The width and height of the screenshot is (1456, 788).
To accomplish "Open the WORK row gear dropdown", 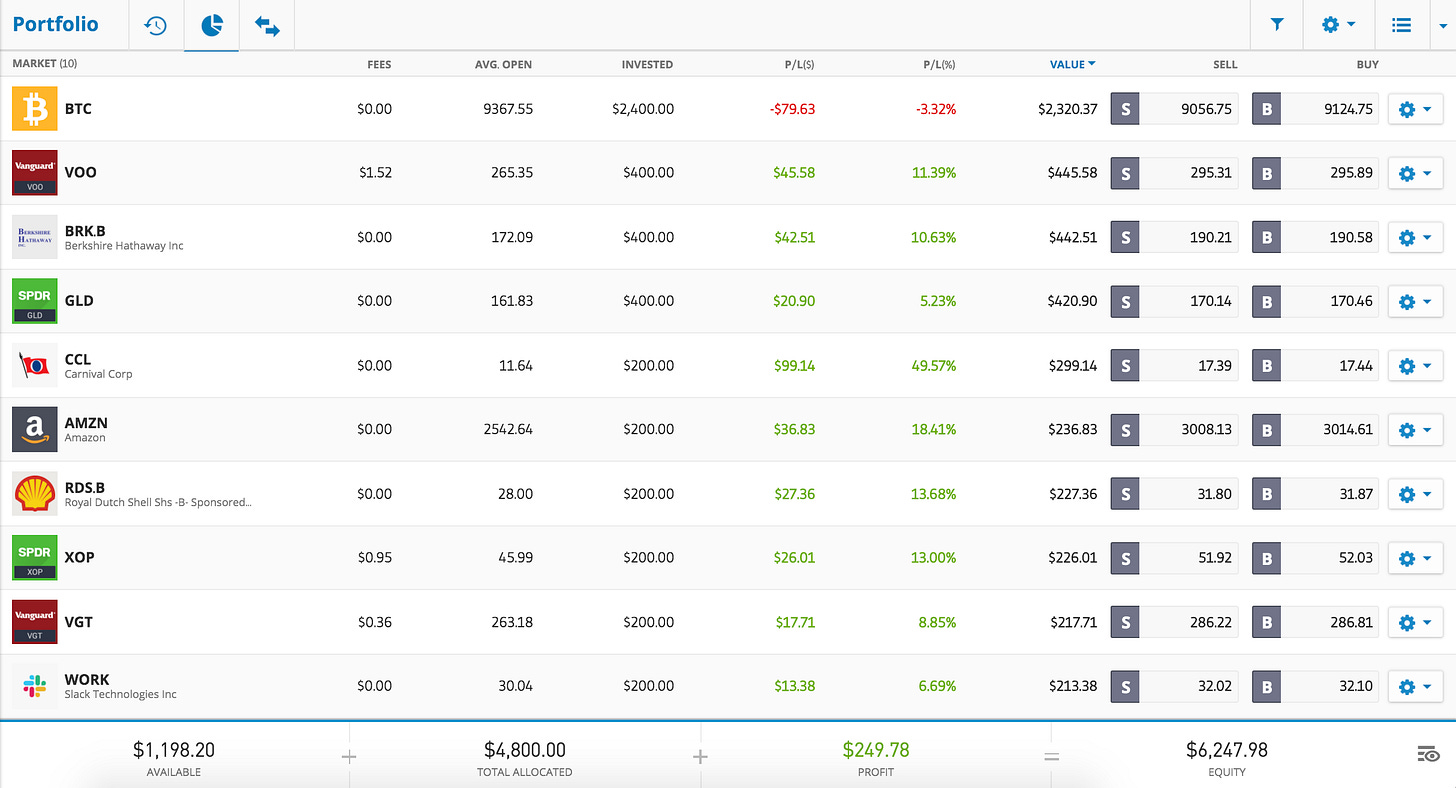I will pyautogui.click(x=1415, y=687).
